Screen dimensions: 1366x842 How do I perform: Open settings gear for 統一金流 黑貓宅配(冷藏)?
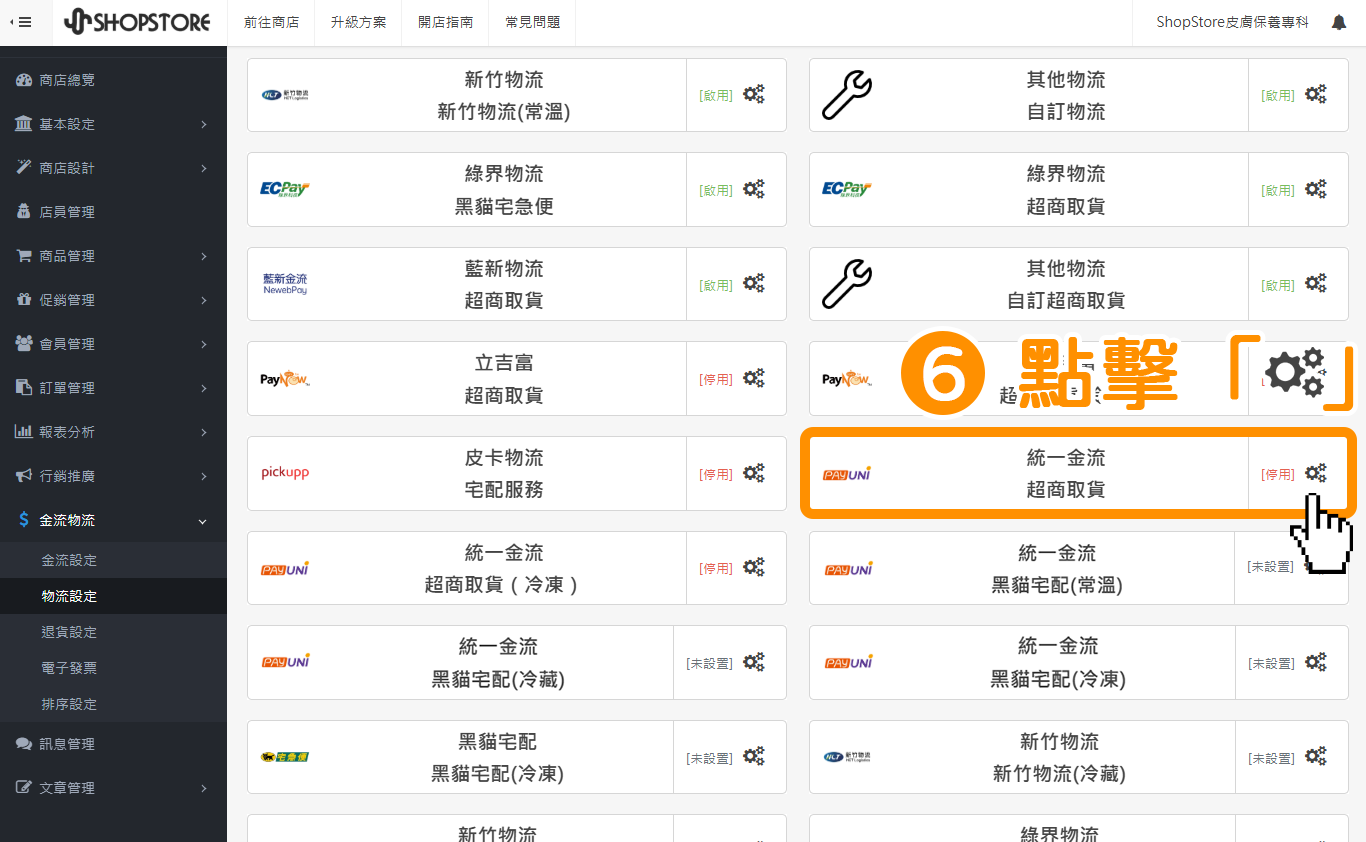pos(754,662)
